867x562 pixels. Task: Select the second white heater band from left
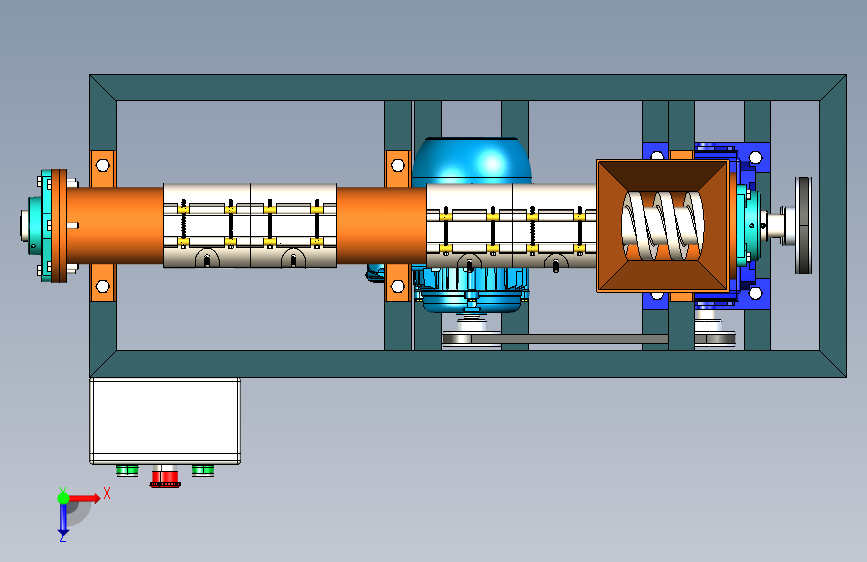tap(294, 226)
